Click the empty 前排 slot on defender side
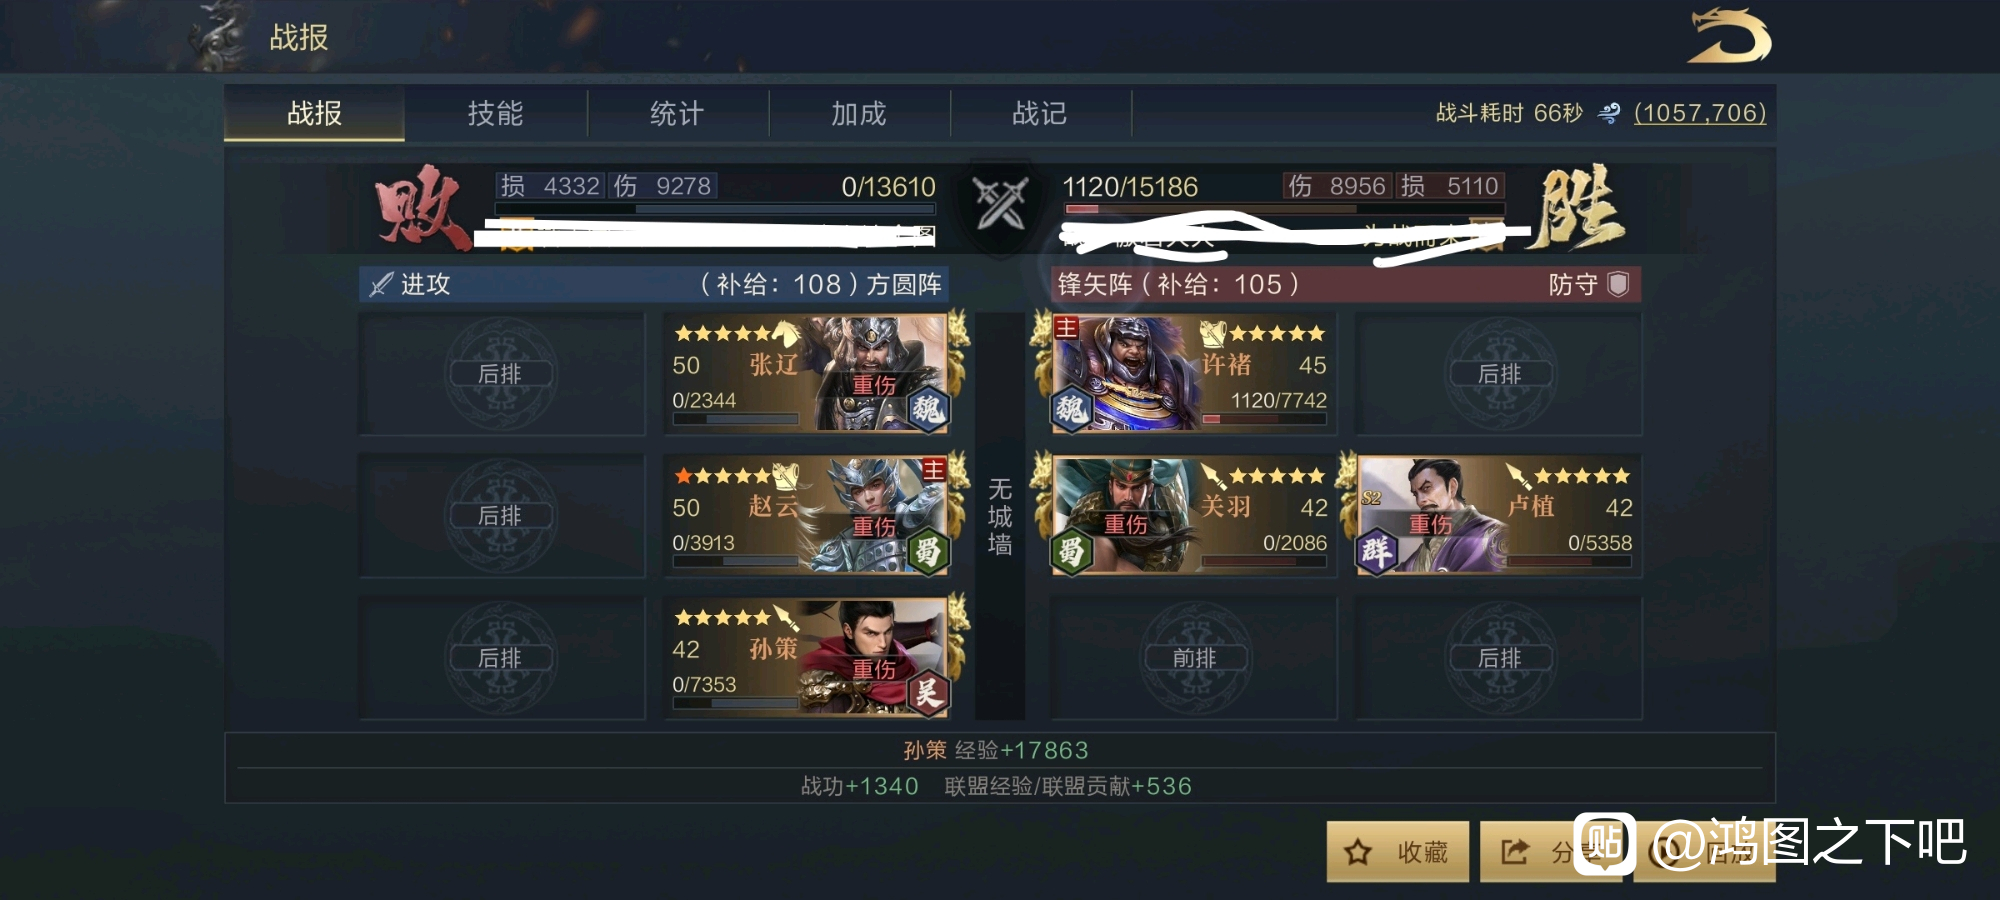 (x=1194, y=658)
